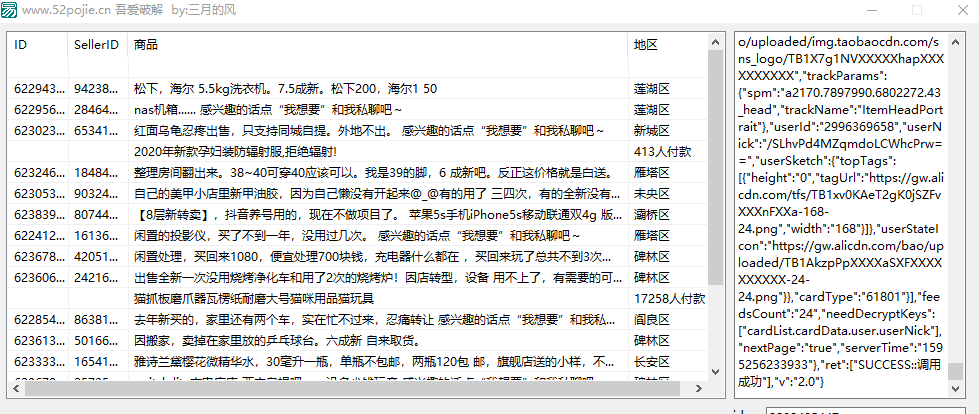Click the table's horizontal scroll right arrow
Image resolution: width=979 pixels, height=414 pixels.
(x=701, y=388)
